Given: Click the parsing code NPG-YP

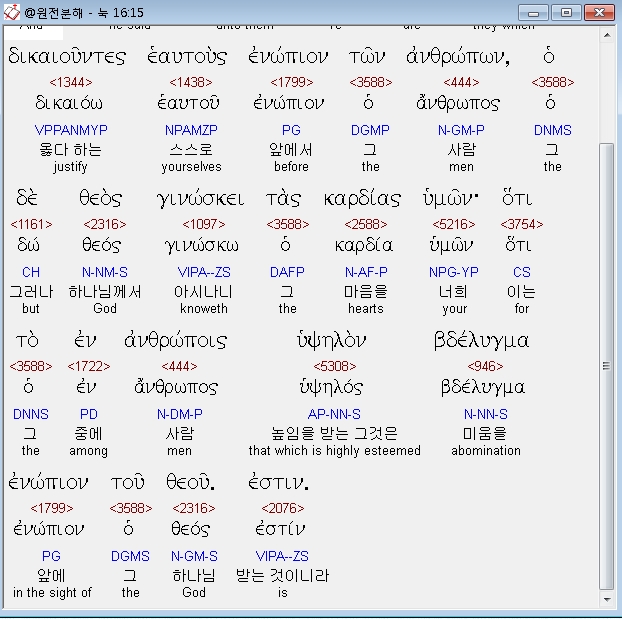Looking at the screenshot, I should (454, 272).
